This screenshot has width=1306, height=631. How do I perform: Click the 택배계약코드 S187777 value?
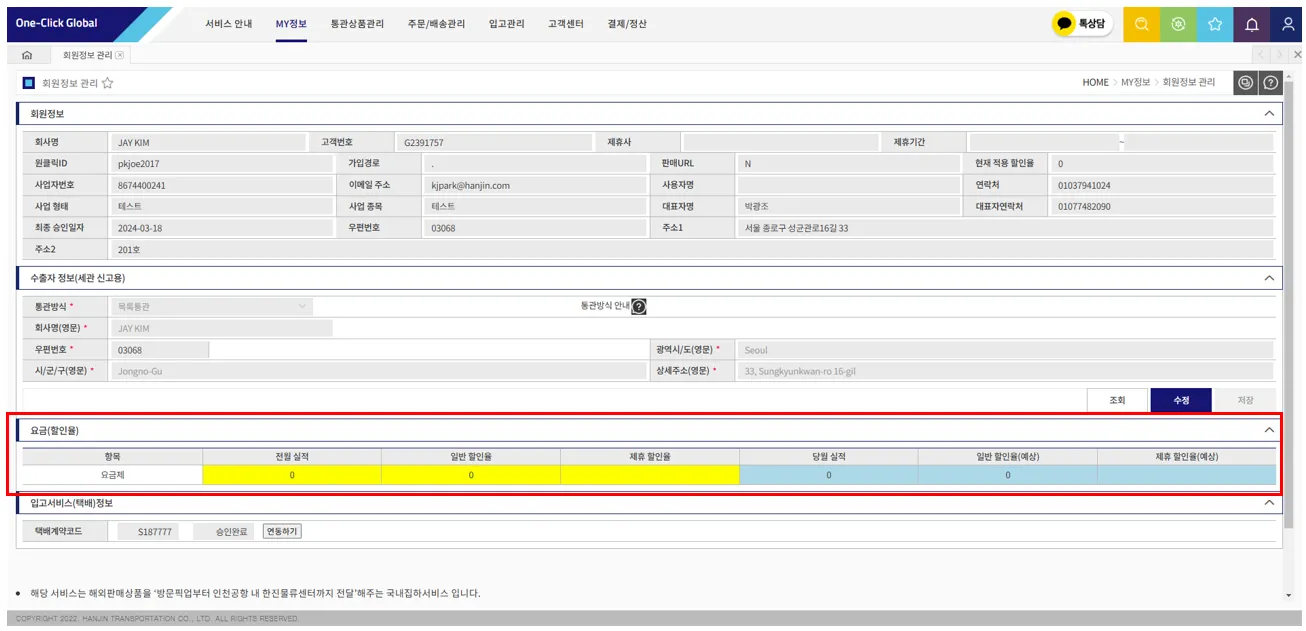[148, 532]
